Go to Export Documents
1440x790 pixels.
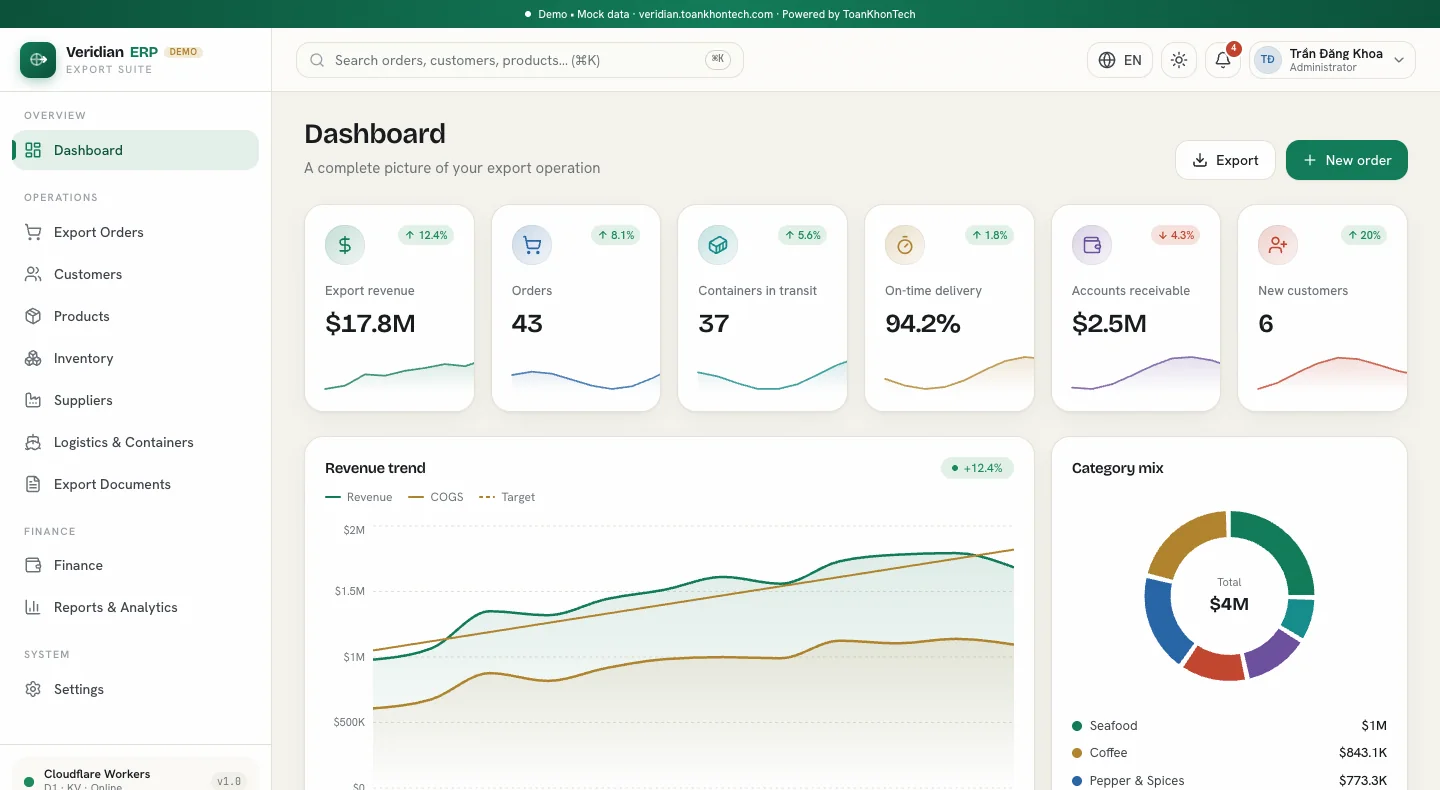135,484
